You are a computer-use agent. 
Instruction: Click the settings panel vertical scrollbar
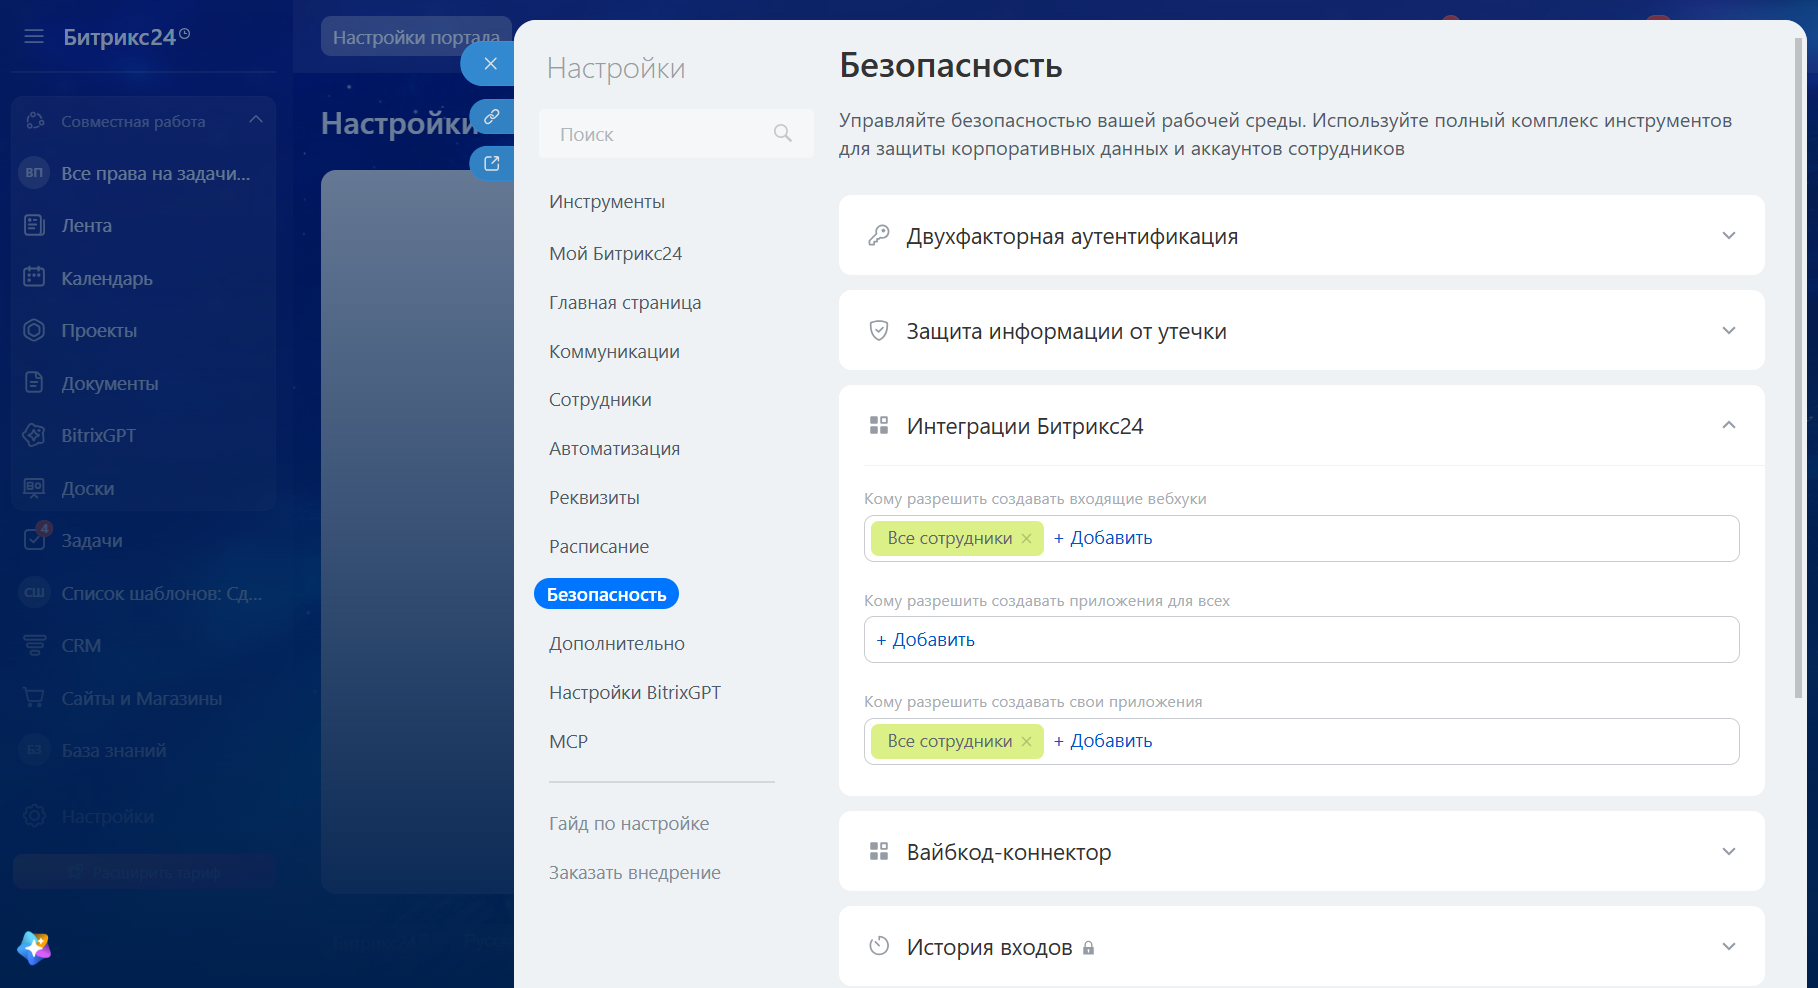[x=1799, y=369]
